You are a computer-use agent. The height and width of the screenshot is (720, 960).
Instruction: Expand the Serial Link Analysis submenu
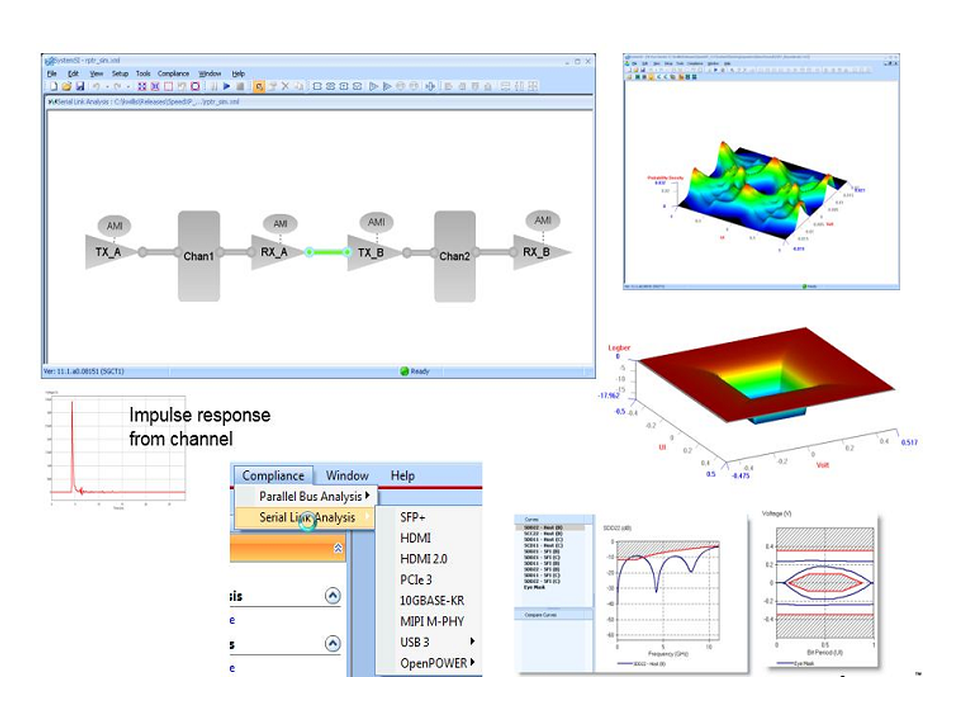[x=307, y=517]
